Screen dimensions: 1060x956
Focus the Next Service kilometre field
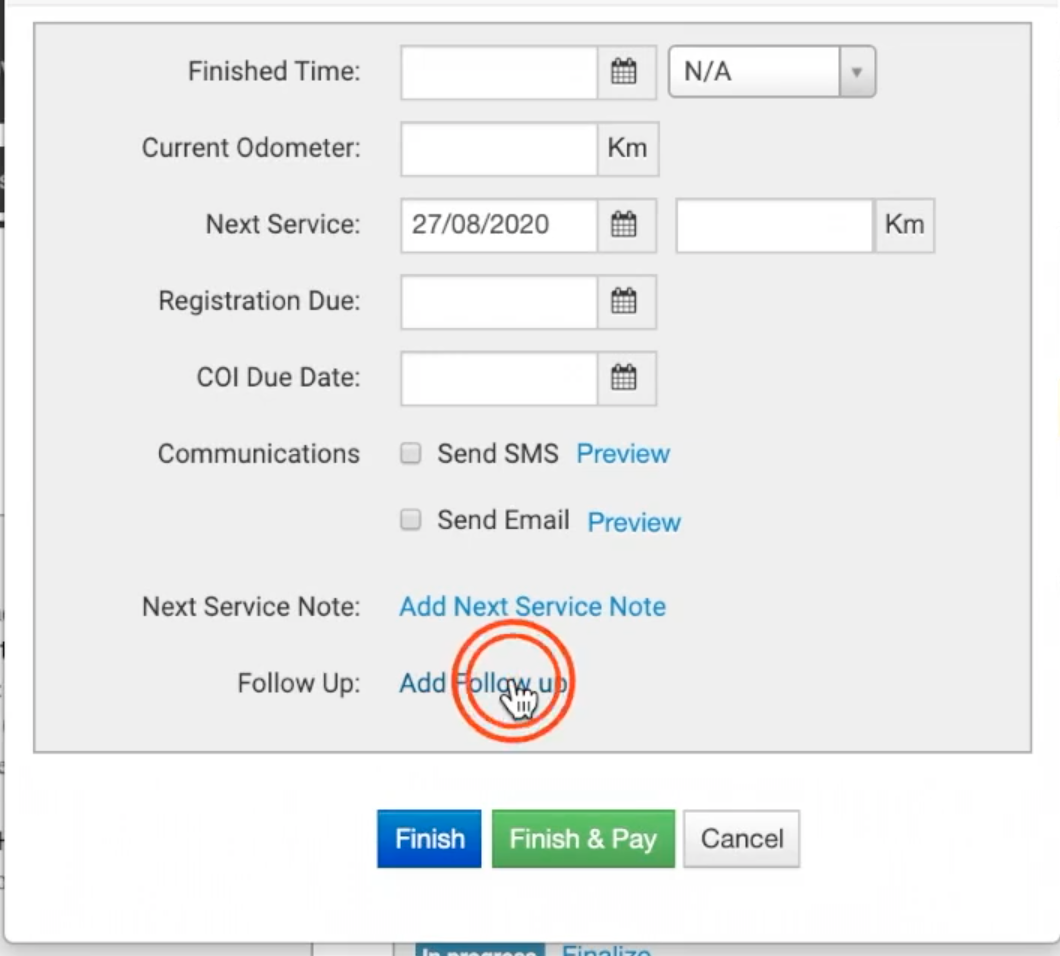pos(775,225)
